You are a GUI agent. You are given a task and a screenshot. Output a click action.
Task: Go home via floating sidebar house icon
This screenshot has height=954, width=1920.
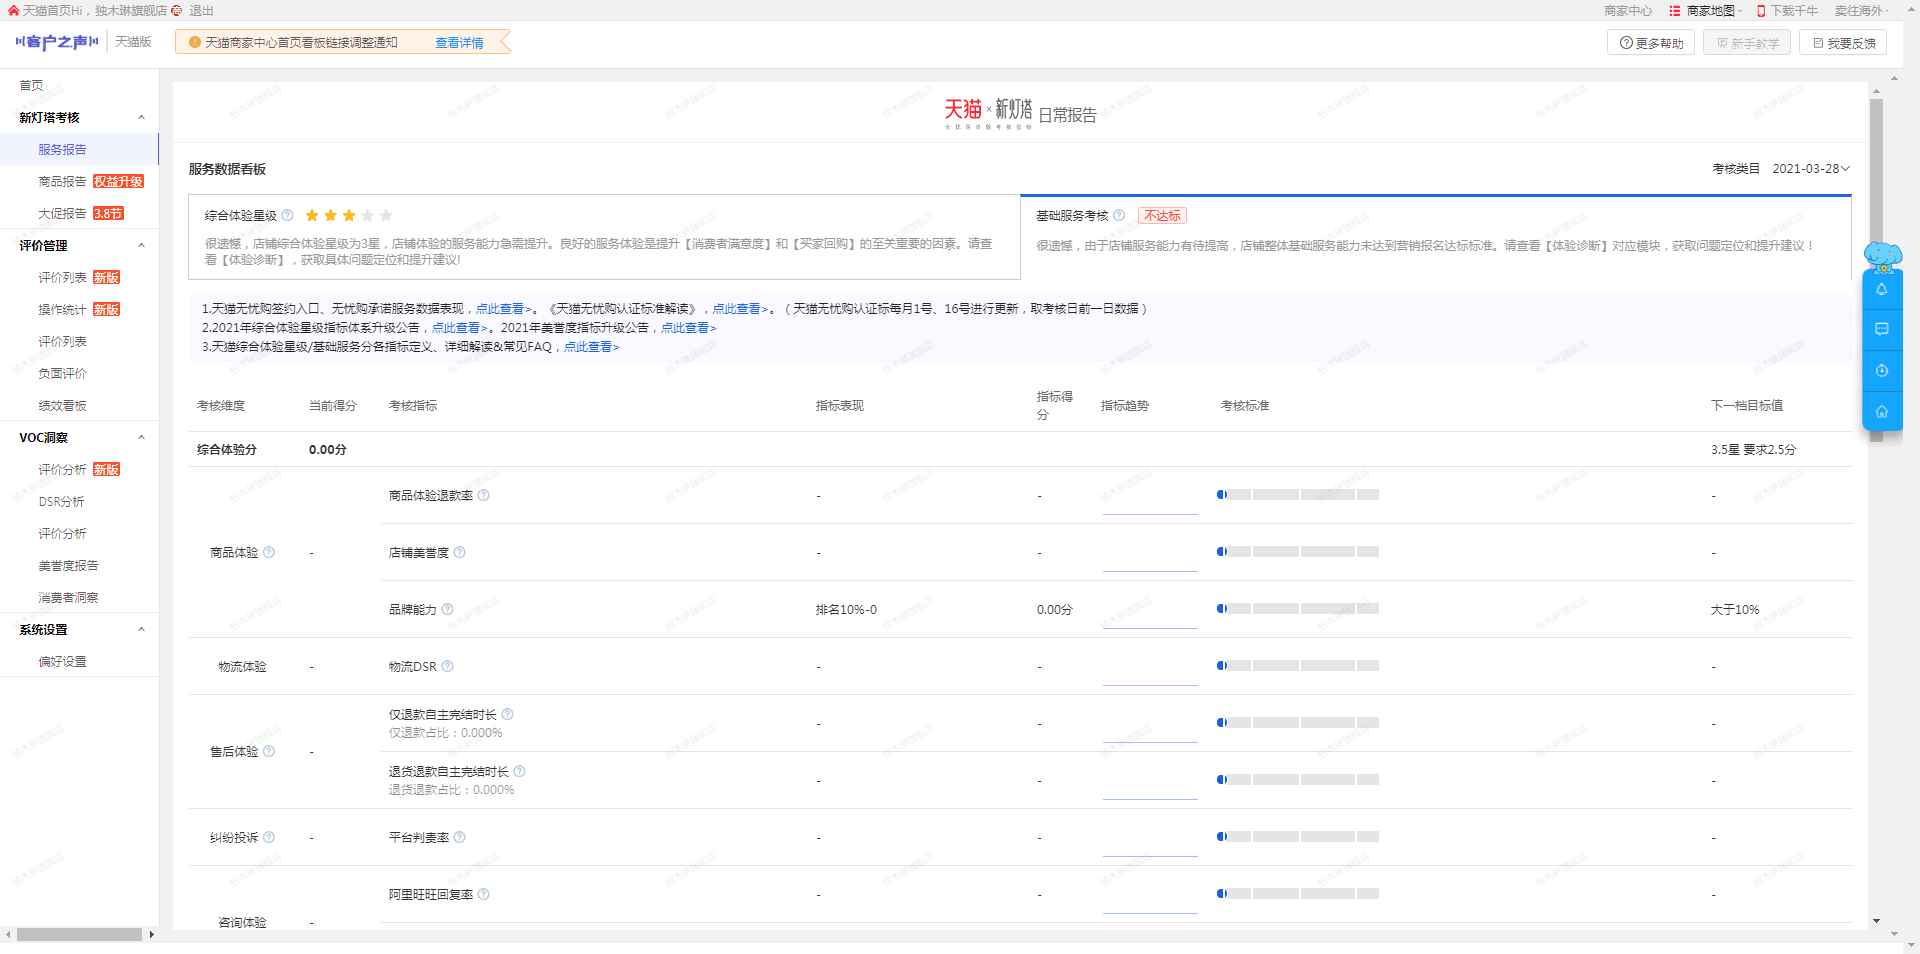click(1881, 411)
